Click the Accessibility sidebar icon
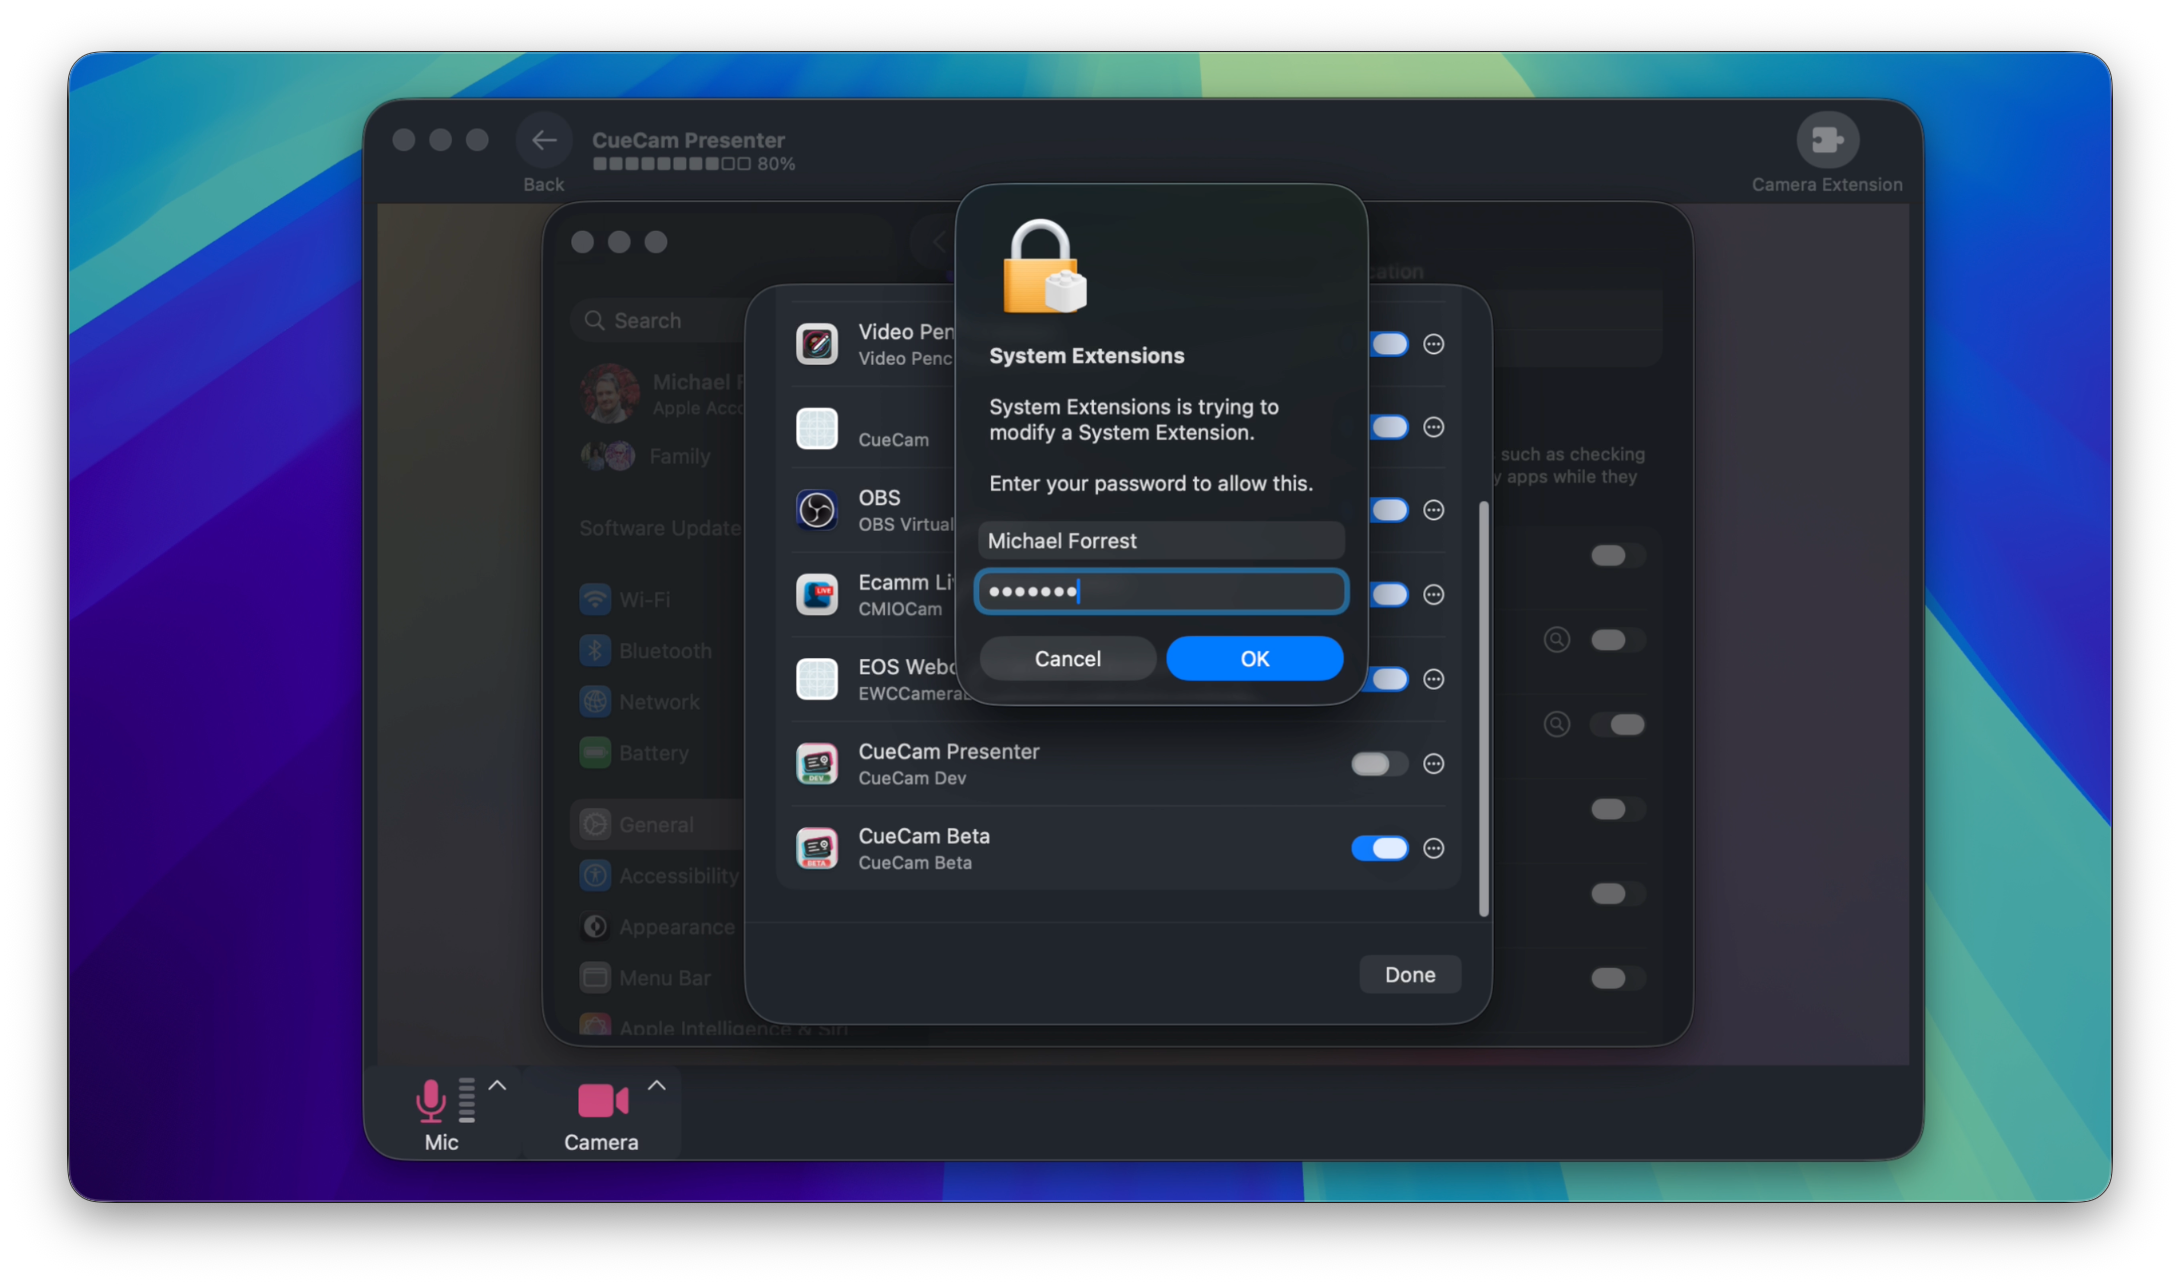This screenshot has height=1286, width=2180. click(x=595, y=876)
